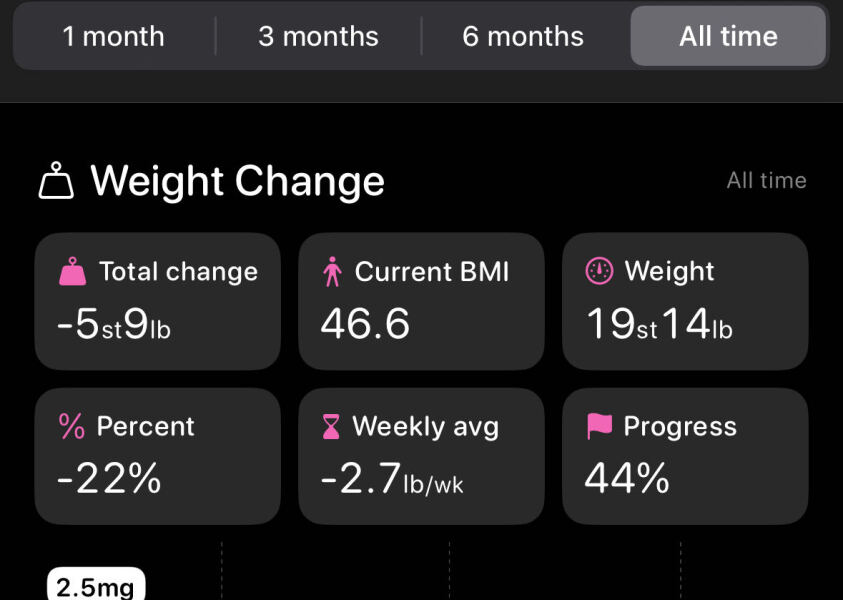
Task: Select the All time tab
Action: point(728,37)
